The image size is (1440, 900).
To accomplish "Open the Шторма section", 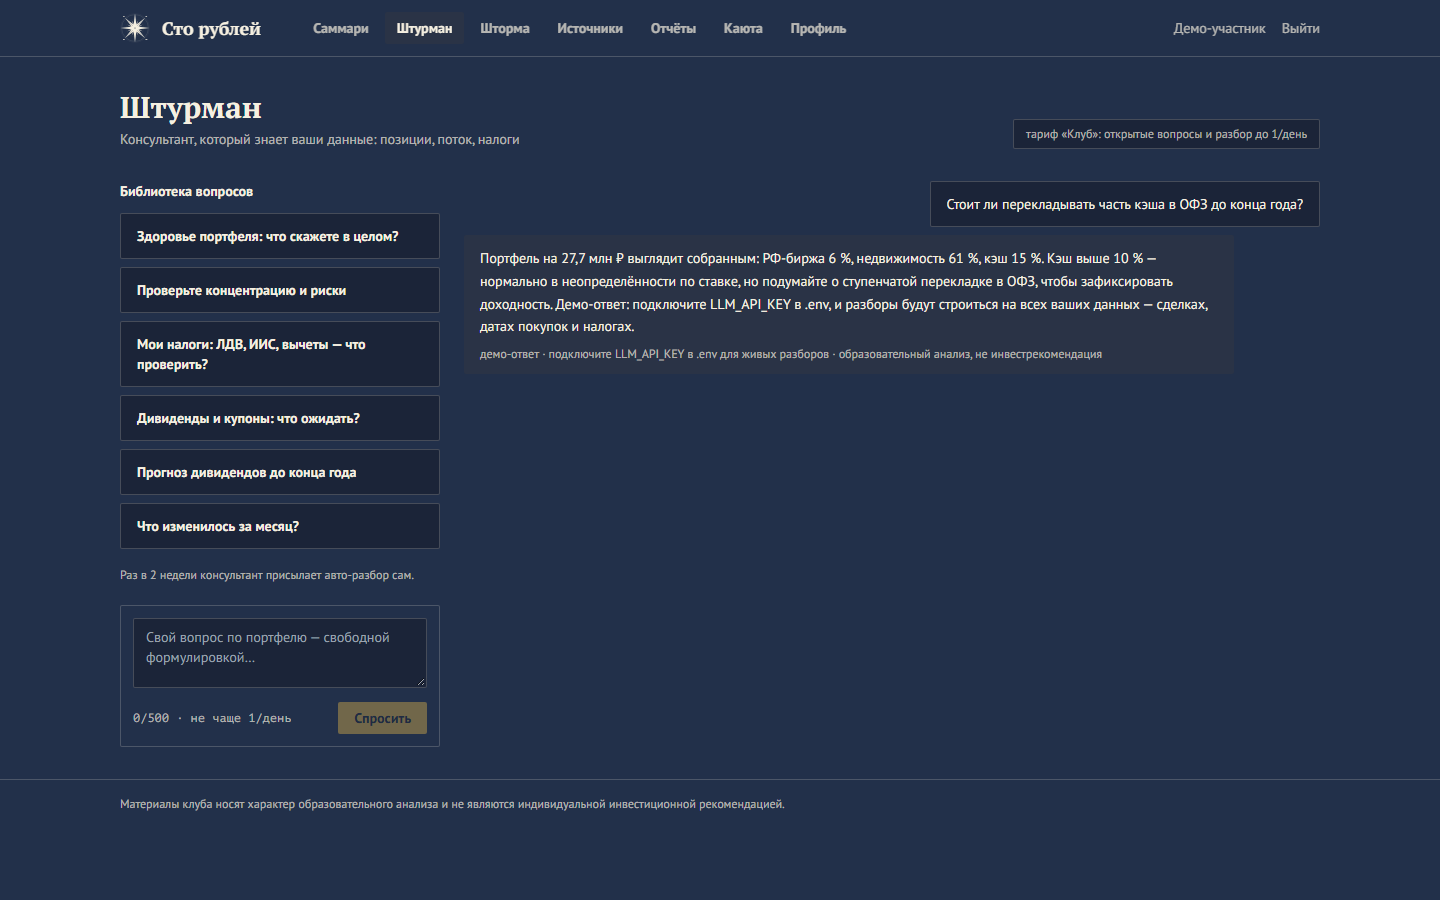I will pyautogui.click(x=505, y=29).
